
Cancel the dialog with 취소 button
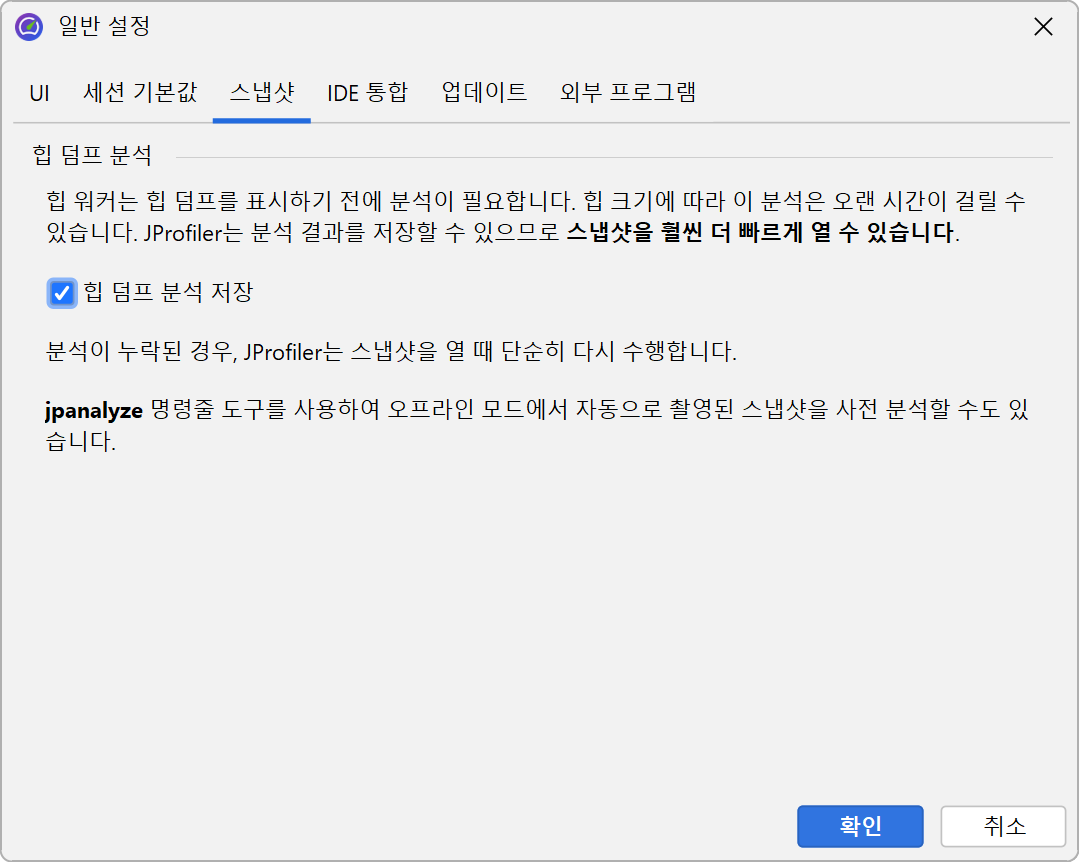(x=1003, y=826)
